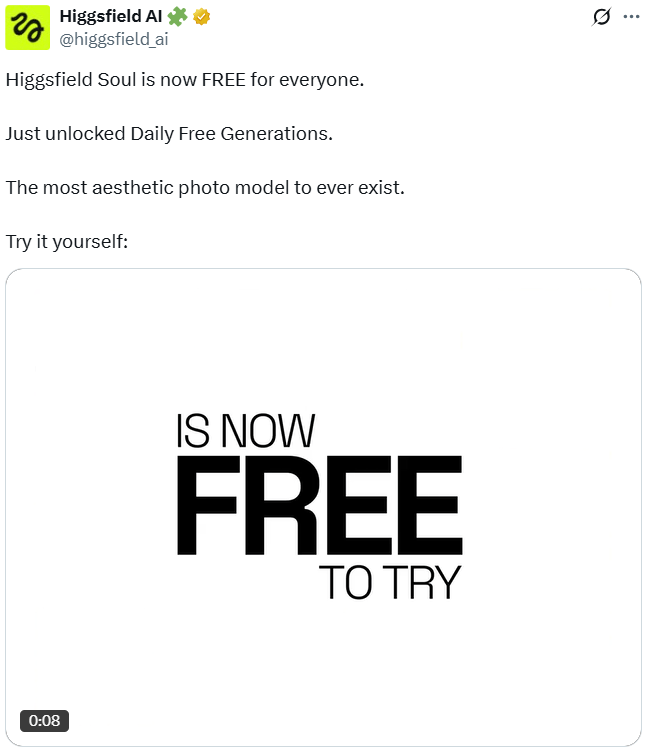Click the TO TRY text in video
651x756 pixels.
pyautogui.click(x=390, y=582)
